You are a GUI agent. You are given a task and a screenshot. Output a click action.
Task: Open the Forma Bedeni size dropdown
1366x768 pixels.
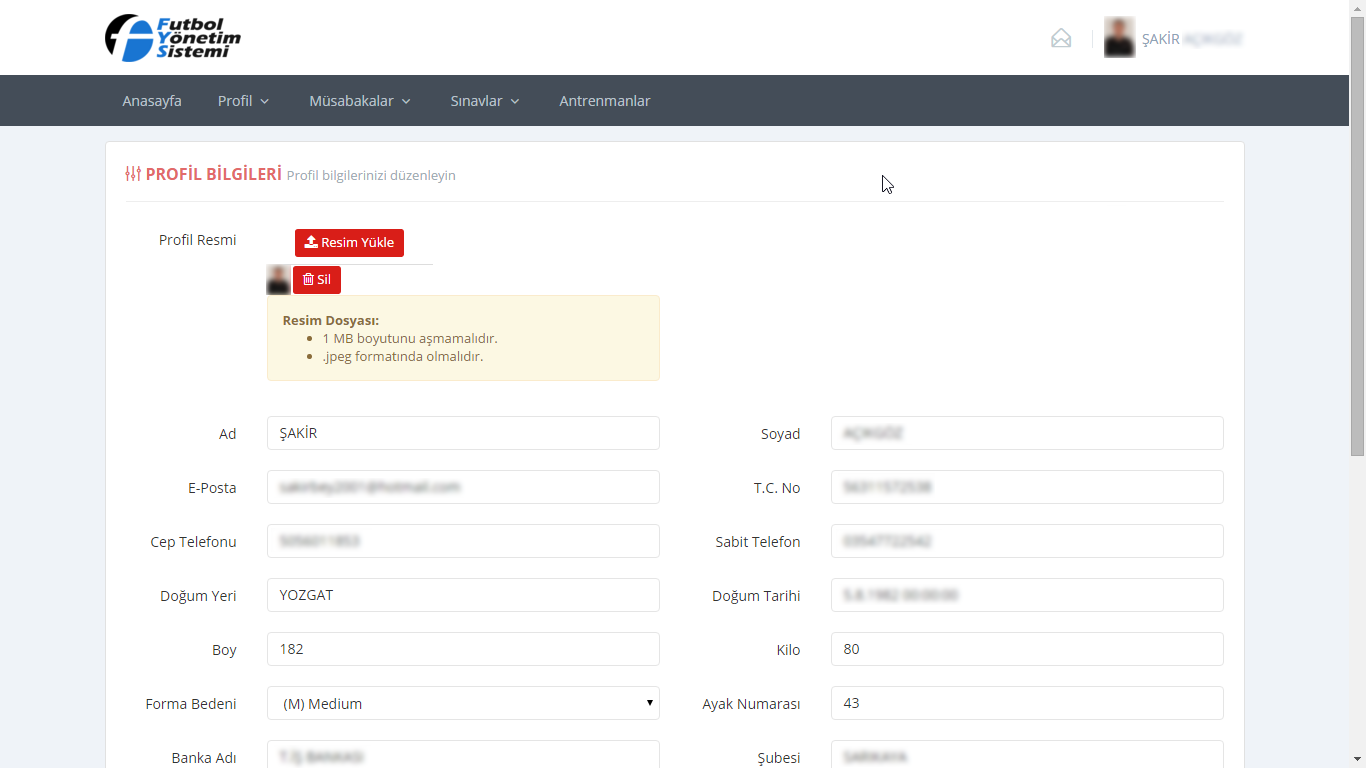tap(463, 703)
